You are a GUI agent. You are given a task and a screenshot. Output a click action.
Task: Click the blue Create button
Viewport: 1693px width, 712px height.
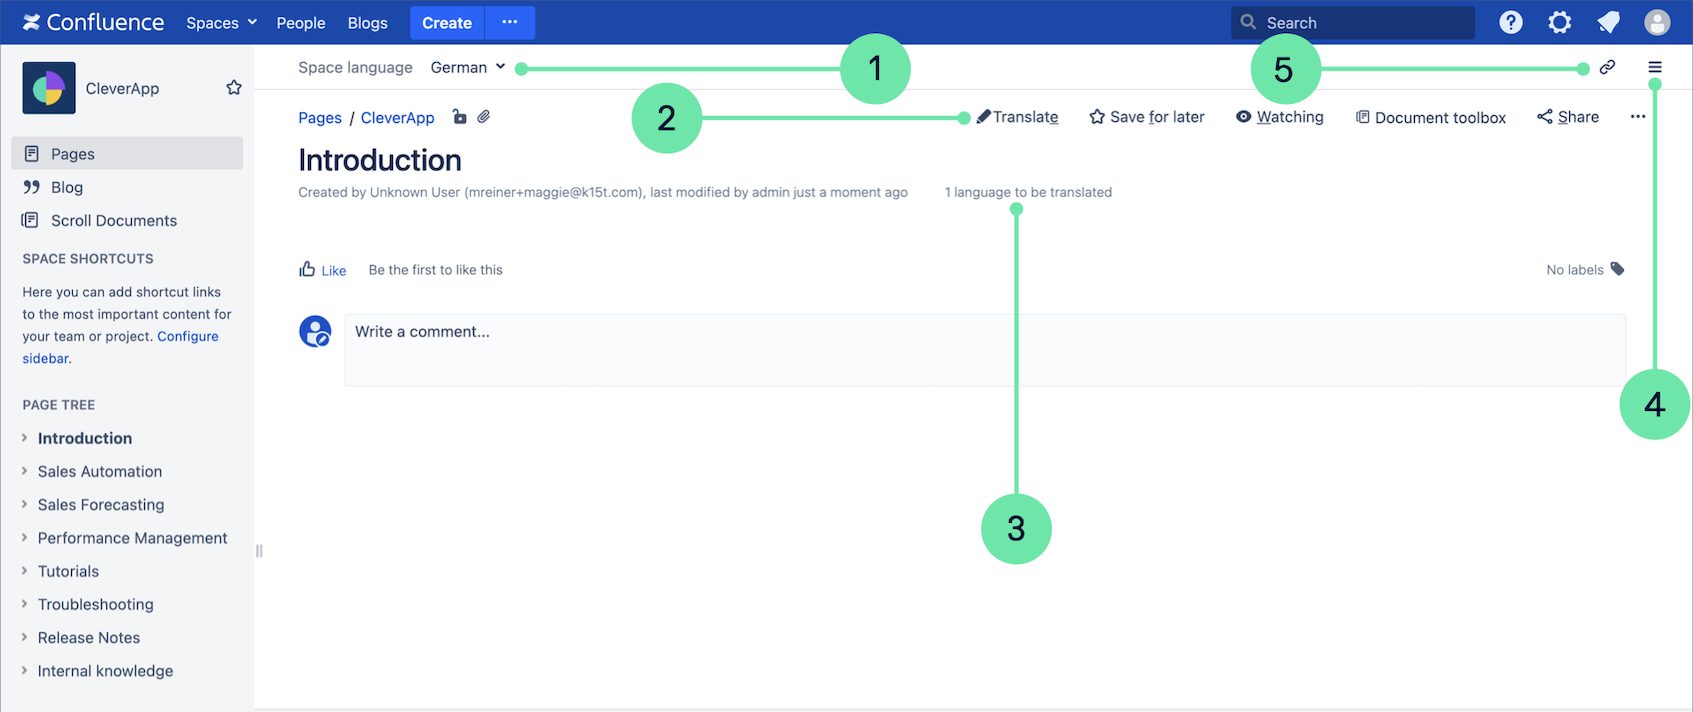pos(446,22)
